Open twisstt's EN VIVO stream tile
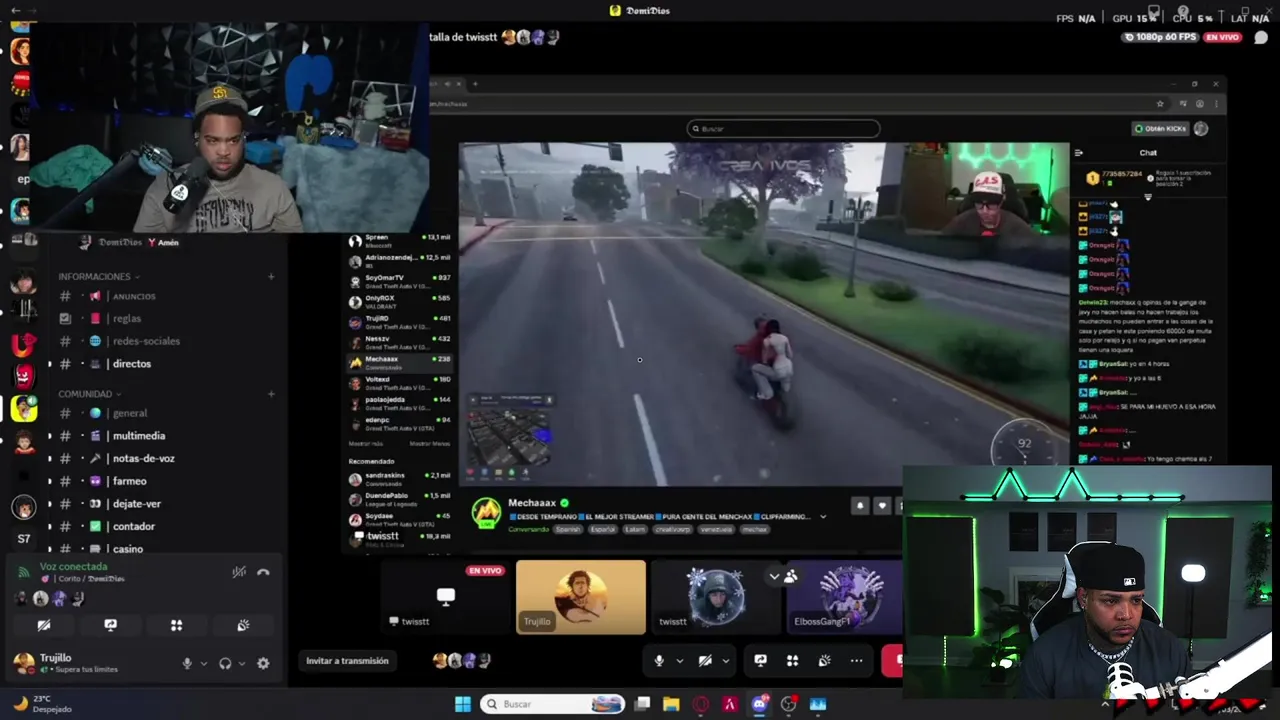The width and height of the screenshot is (1280, 720). tap(446, 597)
